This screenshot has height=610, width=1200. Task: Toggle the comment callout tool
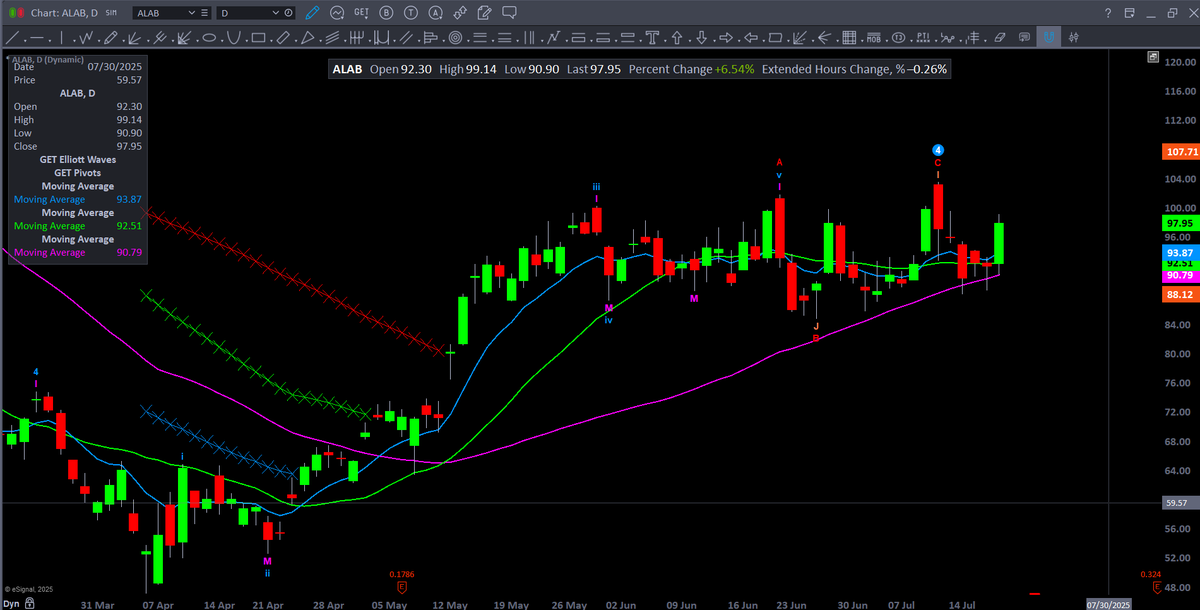[1024, 37]
